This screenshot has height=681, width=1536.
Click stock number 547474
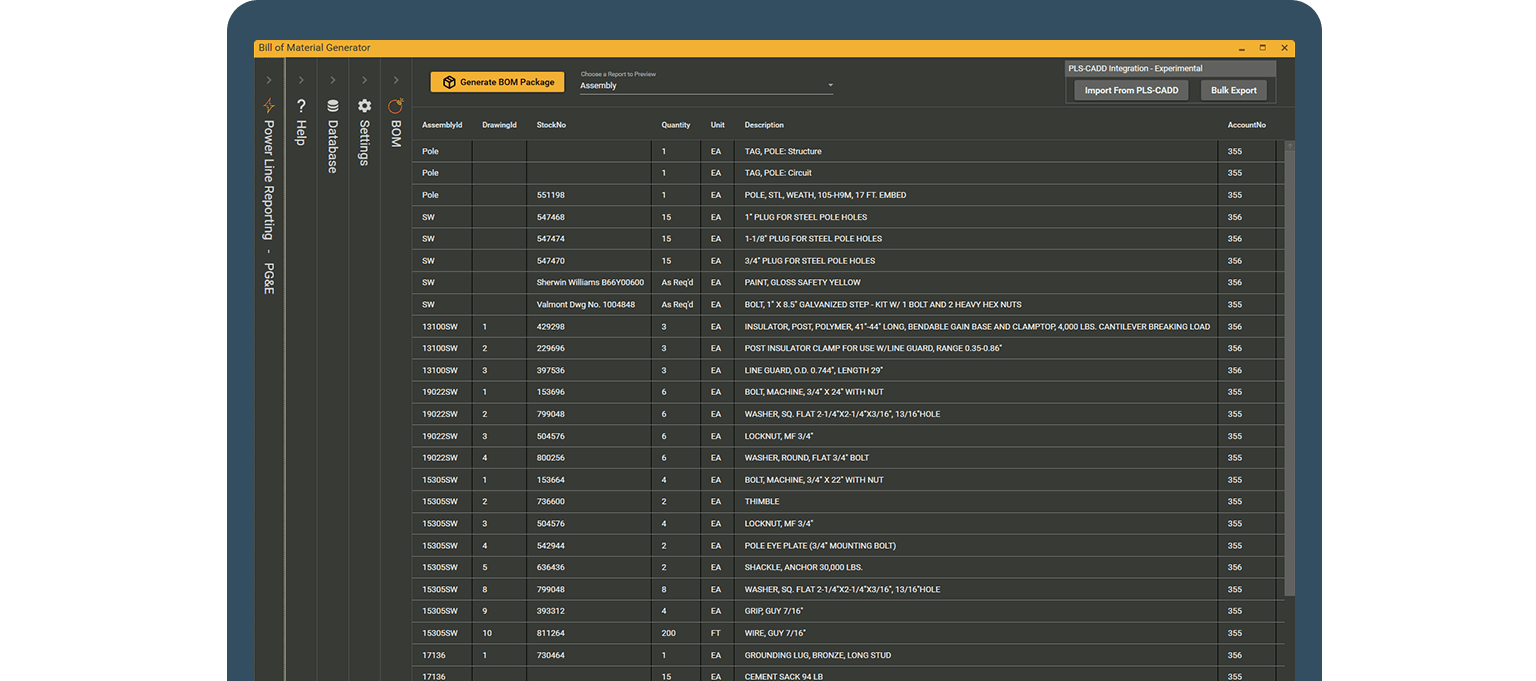tap(551, 239)
